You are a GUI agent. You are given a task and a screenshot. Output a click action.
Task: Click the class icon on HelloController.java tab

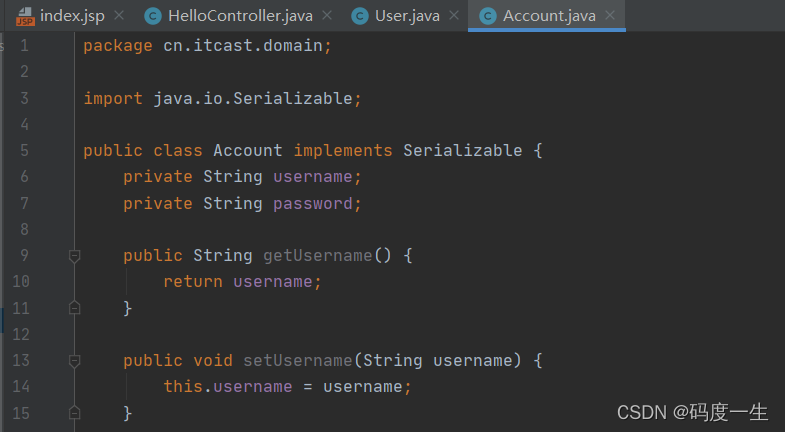tap(153, 16)
